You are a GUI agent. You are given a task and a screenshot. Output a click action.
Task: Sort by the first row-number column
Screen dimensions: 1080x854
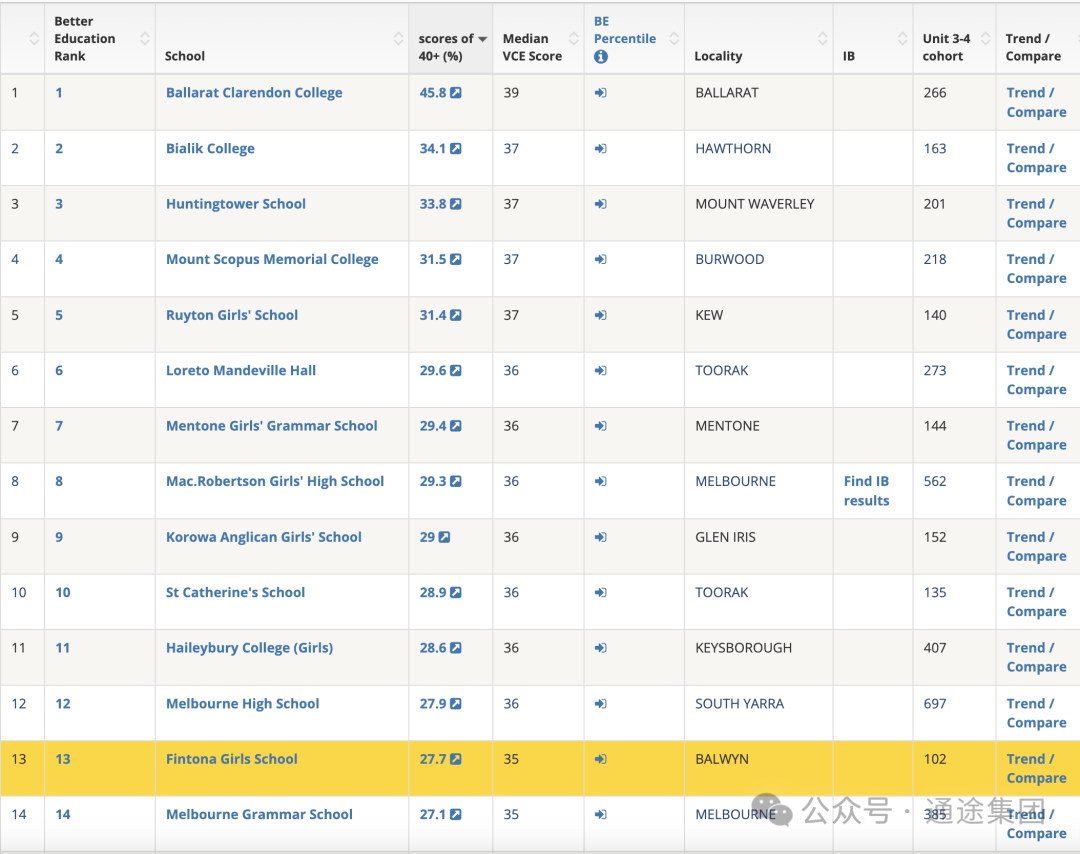(34, 39)
